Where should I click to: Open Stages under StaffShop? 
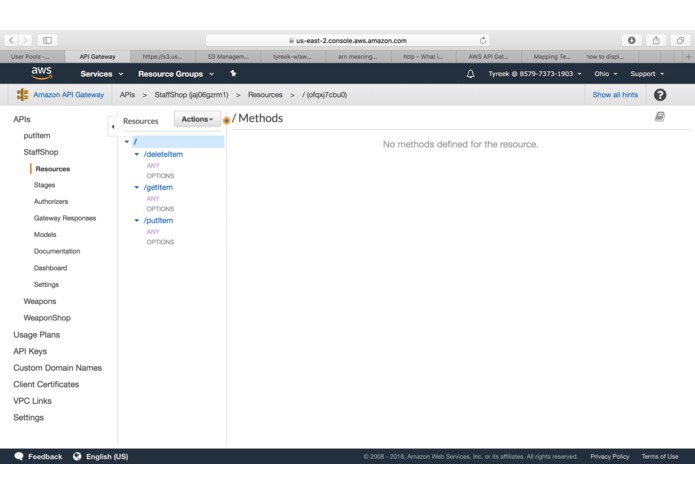pos(44,185)
